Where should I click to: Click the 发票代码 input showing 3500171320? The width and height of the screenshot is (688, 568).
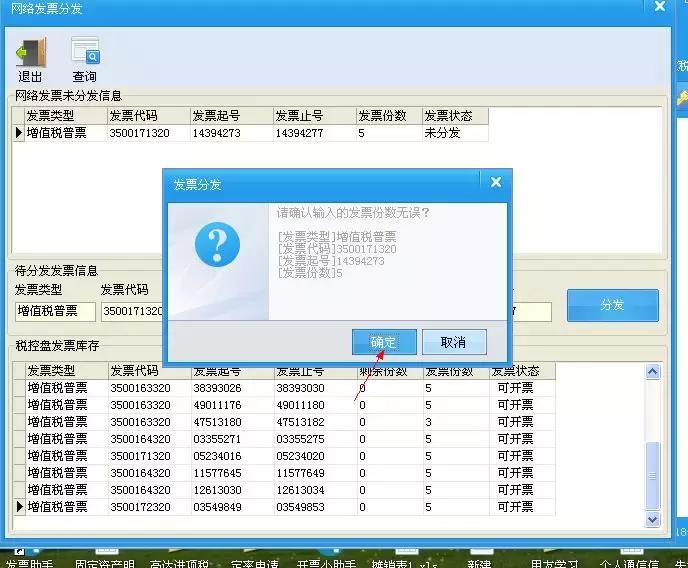point(132,311)
